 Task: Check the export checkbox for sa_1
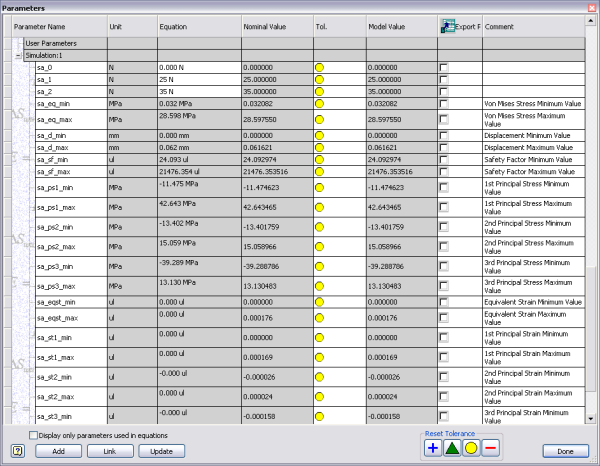click(444, 78)
